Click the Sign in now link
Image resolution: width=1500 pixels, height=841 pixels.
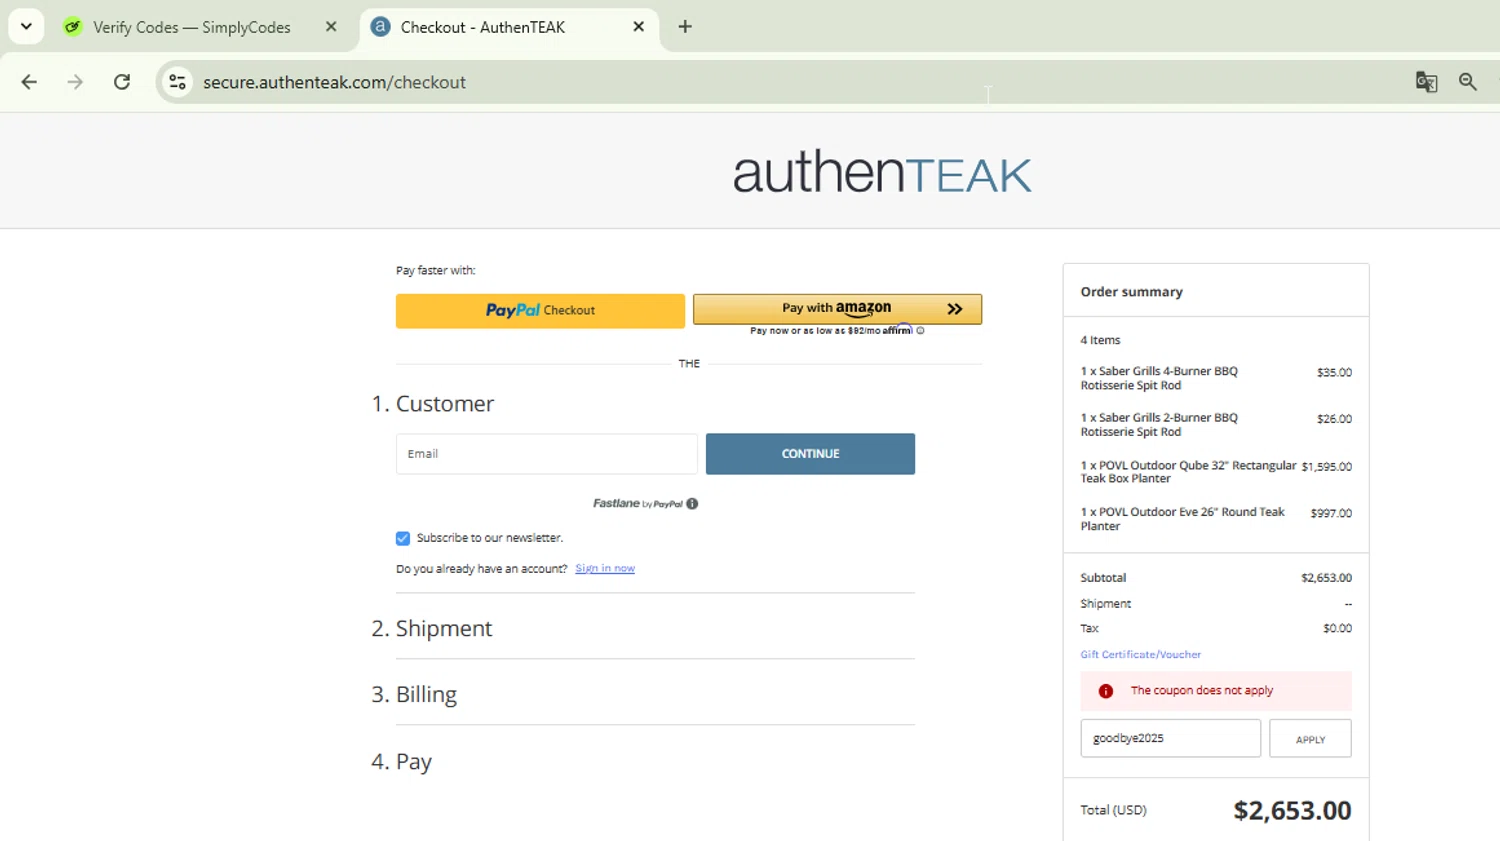tap(605, 569)
